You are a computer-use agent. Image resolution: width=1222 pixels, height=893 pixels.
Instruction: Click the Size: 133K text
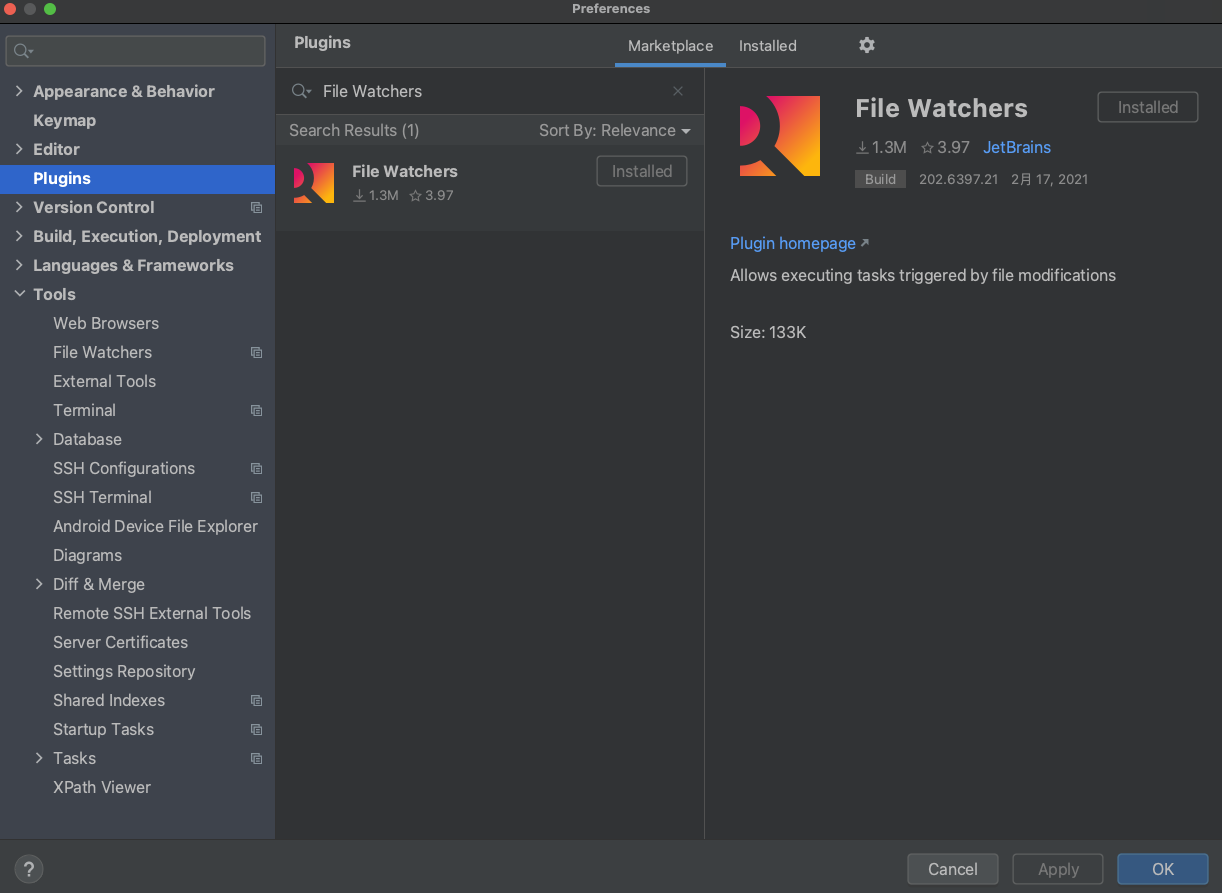[x=768, y=332]
